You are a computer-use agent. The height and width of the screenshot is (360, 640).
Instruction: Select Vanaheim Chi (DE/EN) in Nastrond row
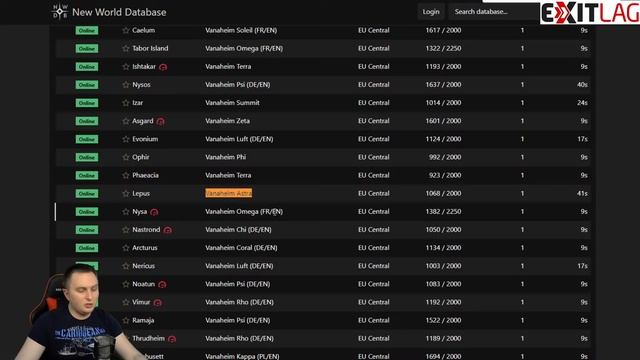click(238, 230)
